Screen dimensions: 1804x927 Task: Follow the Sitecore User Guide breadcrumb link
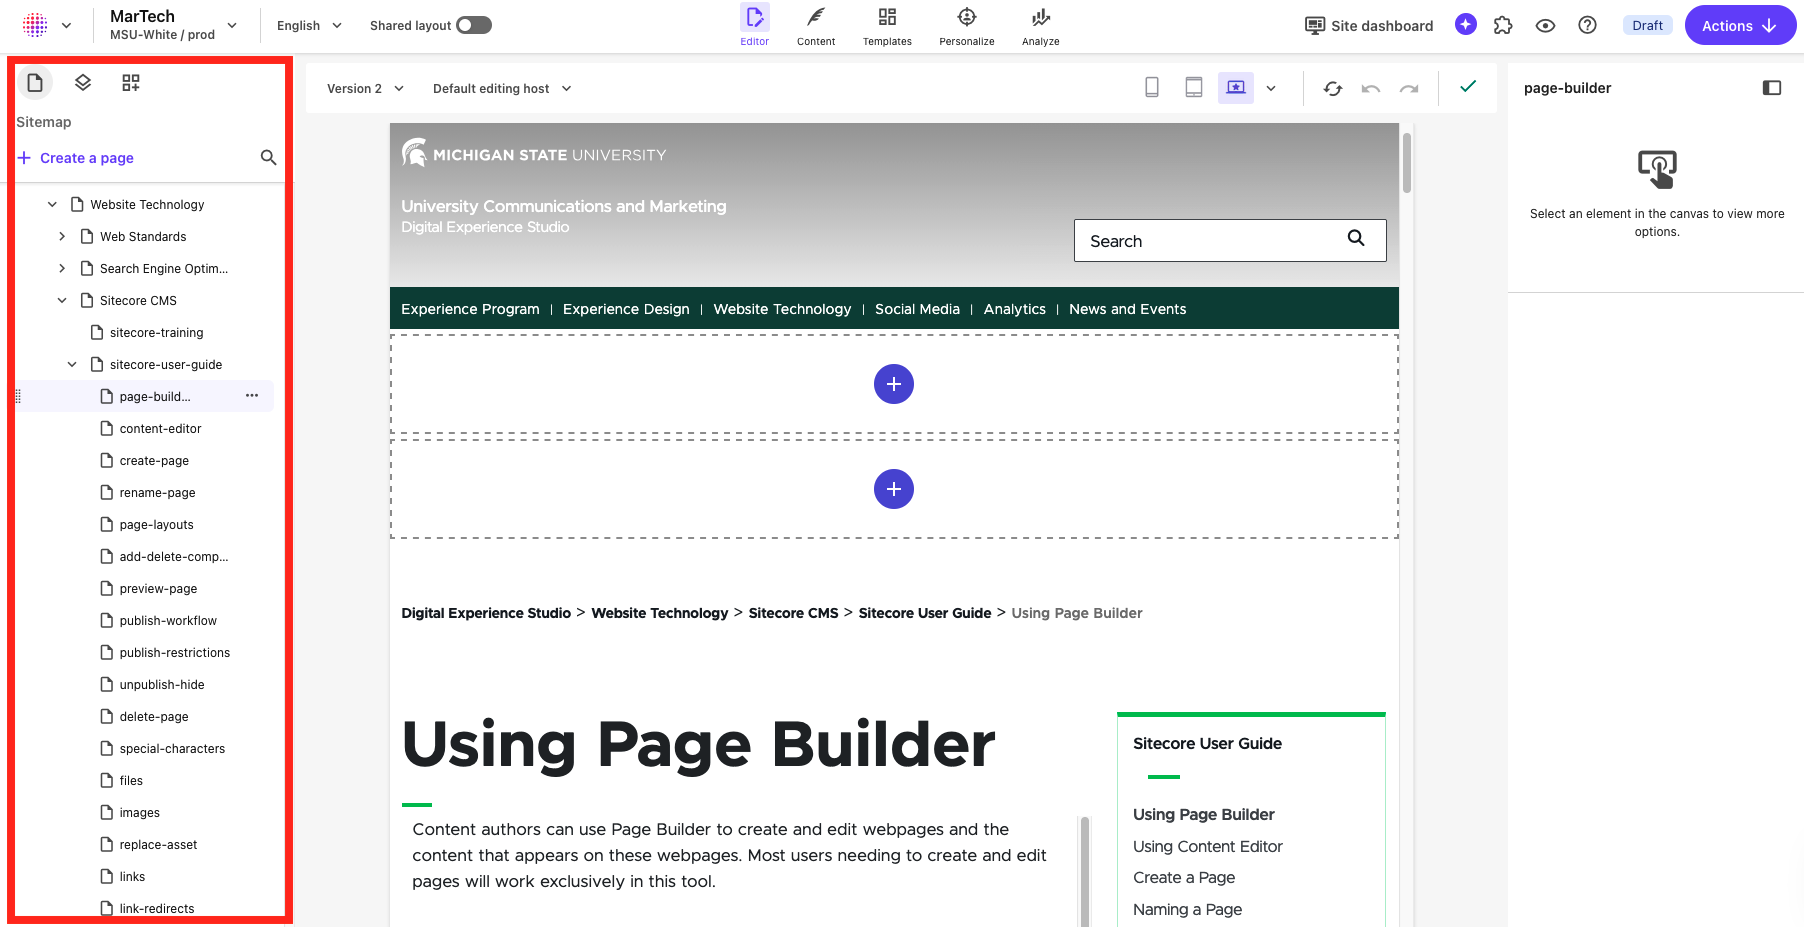coord(925,613)
